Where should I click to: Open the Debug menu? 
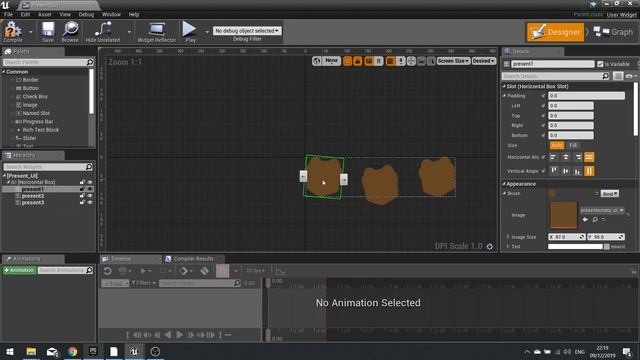[86, 14]
